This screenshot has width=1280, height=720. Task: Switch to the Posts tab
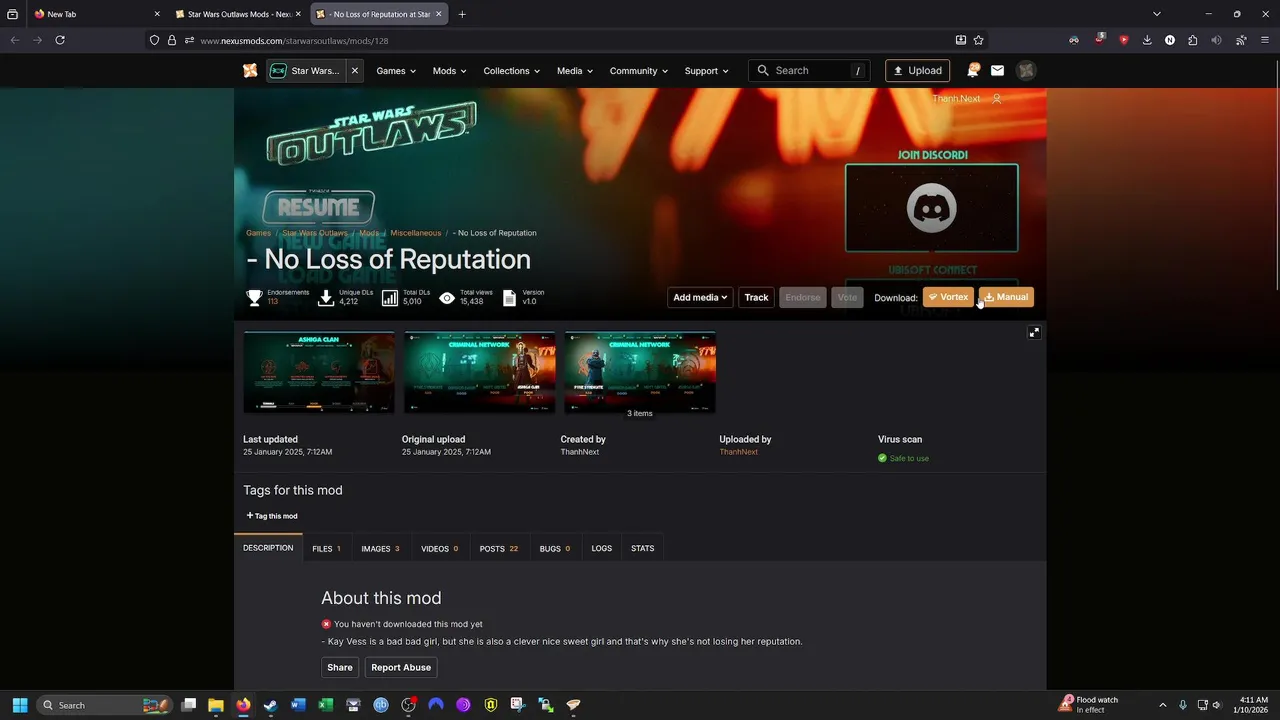(x=498, y=548)
